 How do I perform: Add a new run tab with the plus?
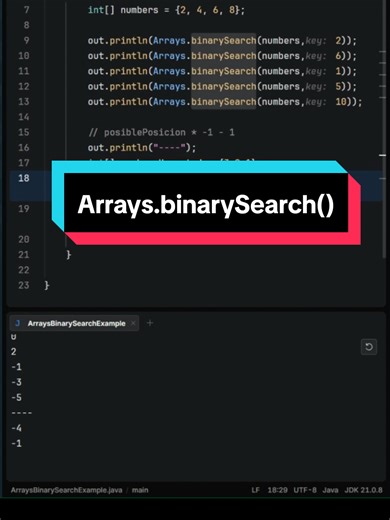pos(150,323)
